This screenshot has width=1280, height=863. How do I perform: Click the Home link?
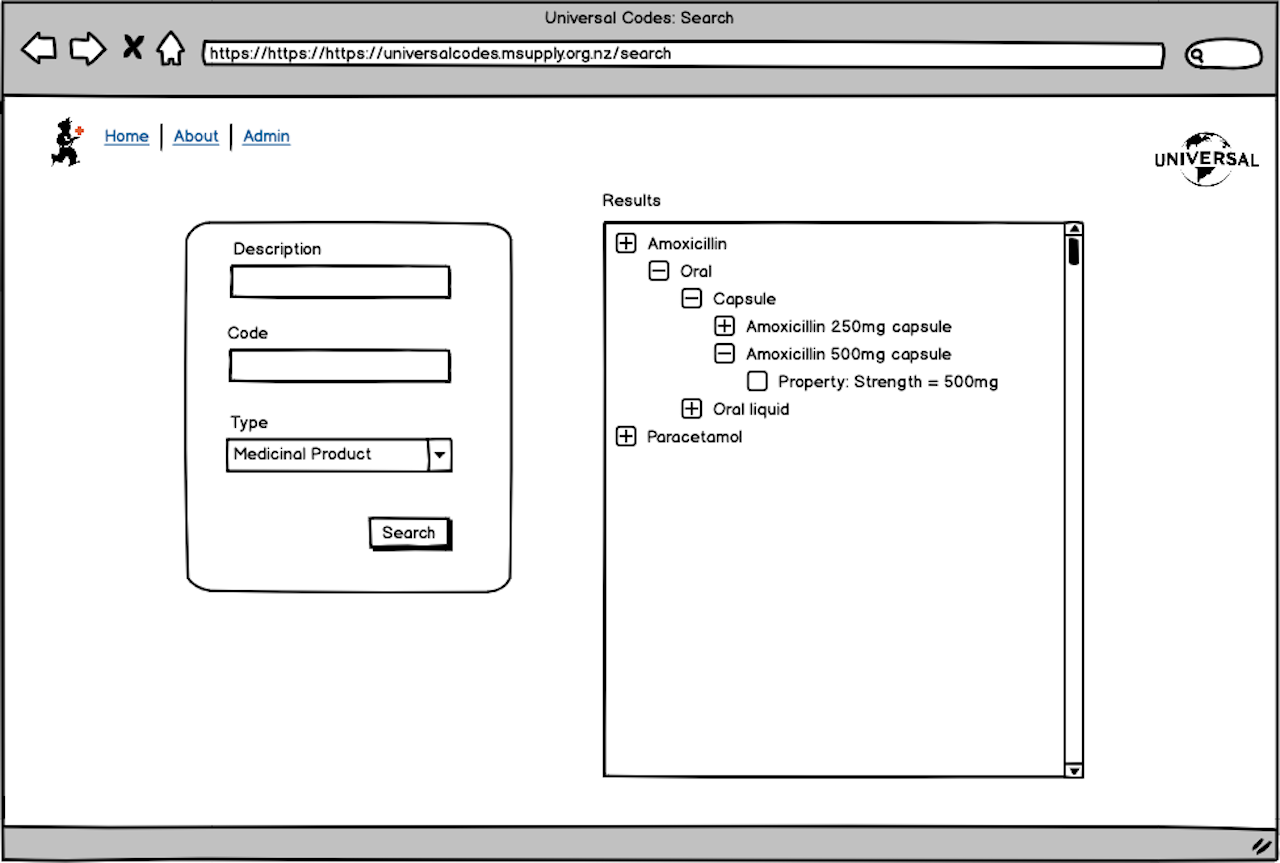tap(127, 136)
